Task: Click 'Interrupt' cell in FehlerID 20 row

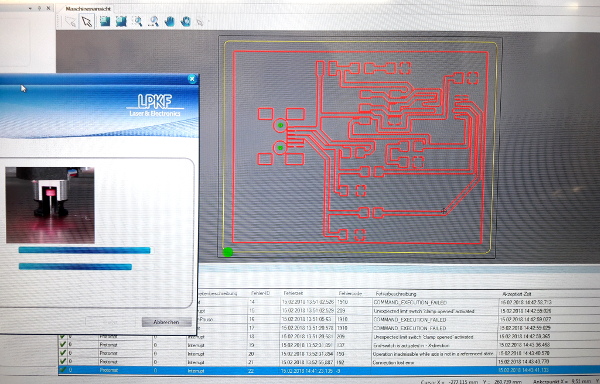Action: click(196, 354)
